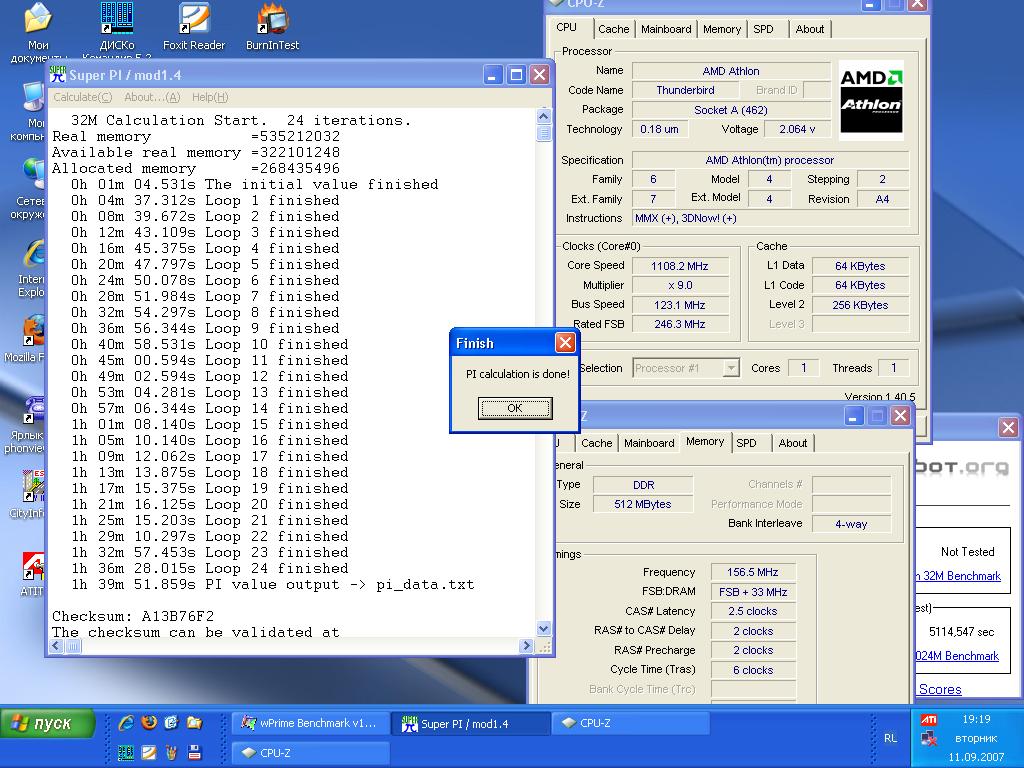Screen dimensions: 1024x768
Task: Click Super PI vertical scrollbar down arrow
Action: (543, 629)
